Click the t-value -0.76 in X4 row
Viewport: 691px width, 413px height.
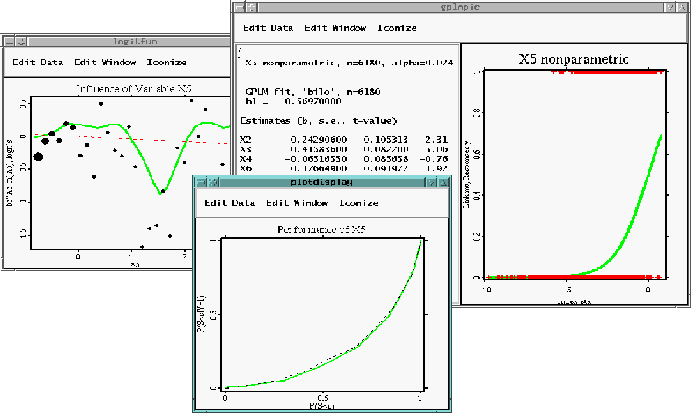(x=434, y=159)
